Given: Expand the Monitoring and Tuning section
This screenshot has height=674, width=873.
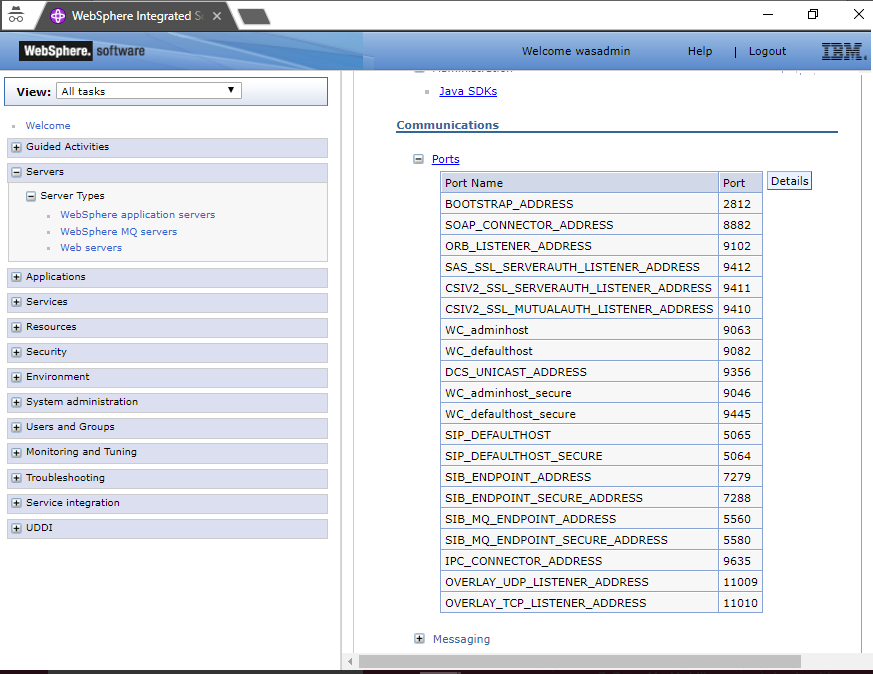Looking at the screenshot, I should (x=17, y=453).
